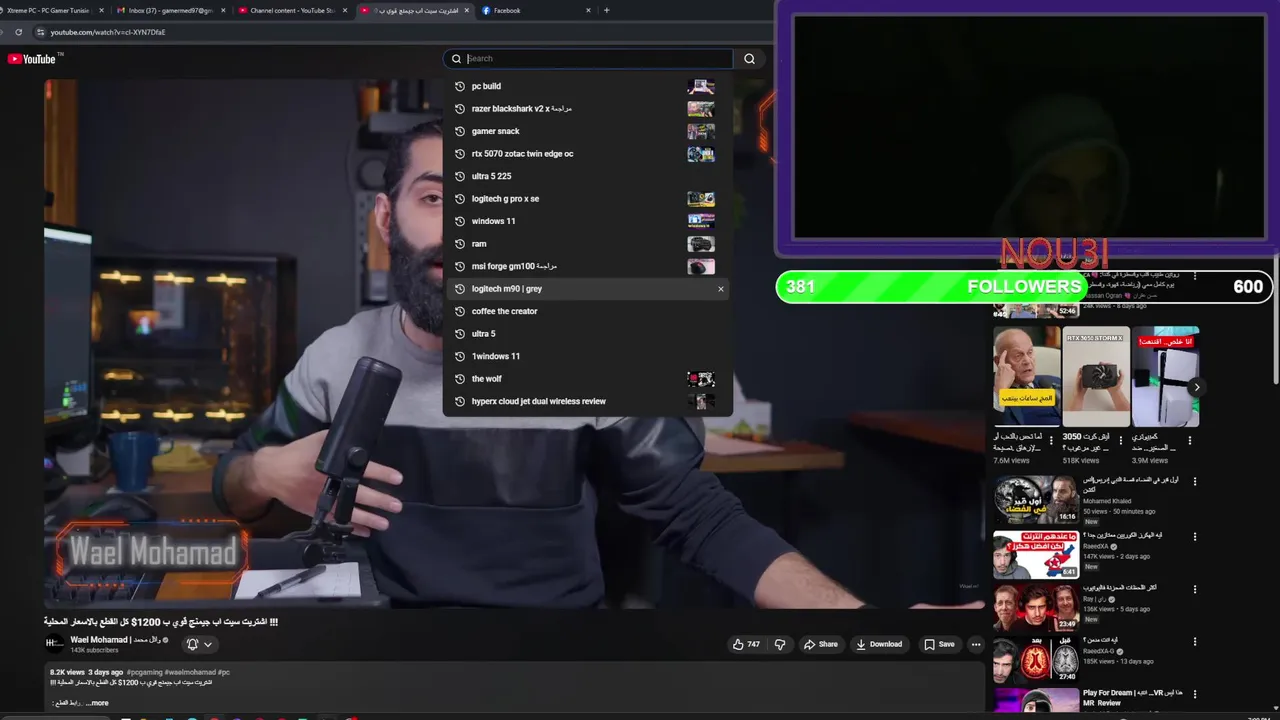Click the youtube.com URL address bar
Screen dimensions: 1280x720
[x=108, y=32]
